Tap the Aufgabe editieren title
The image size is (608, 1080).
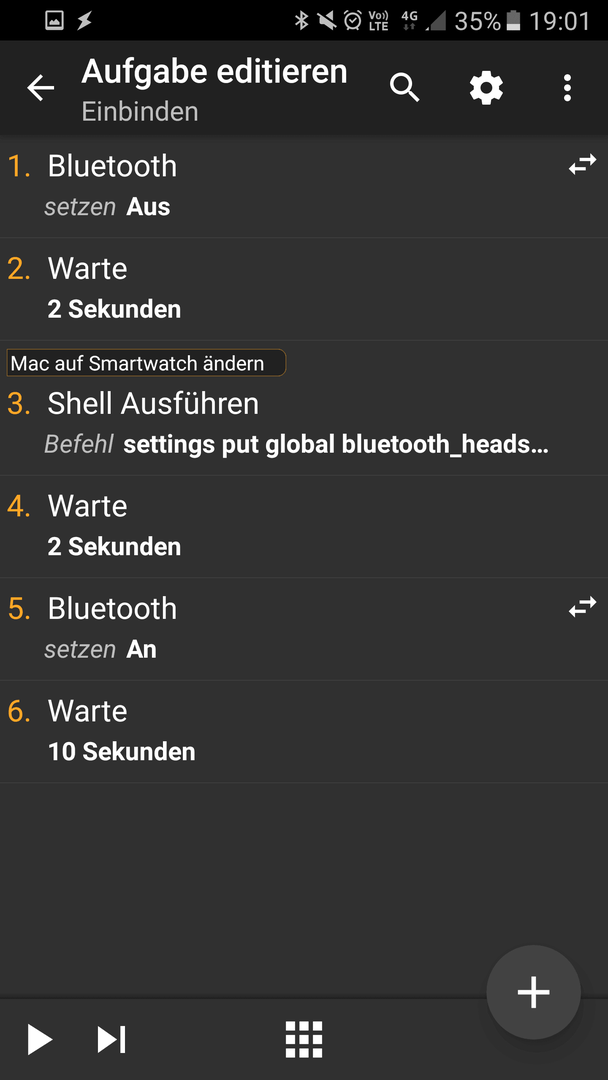(x=214, y=72)
